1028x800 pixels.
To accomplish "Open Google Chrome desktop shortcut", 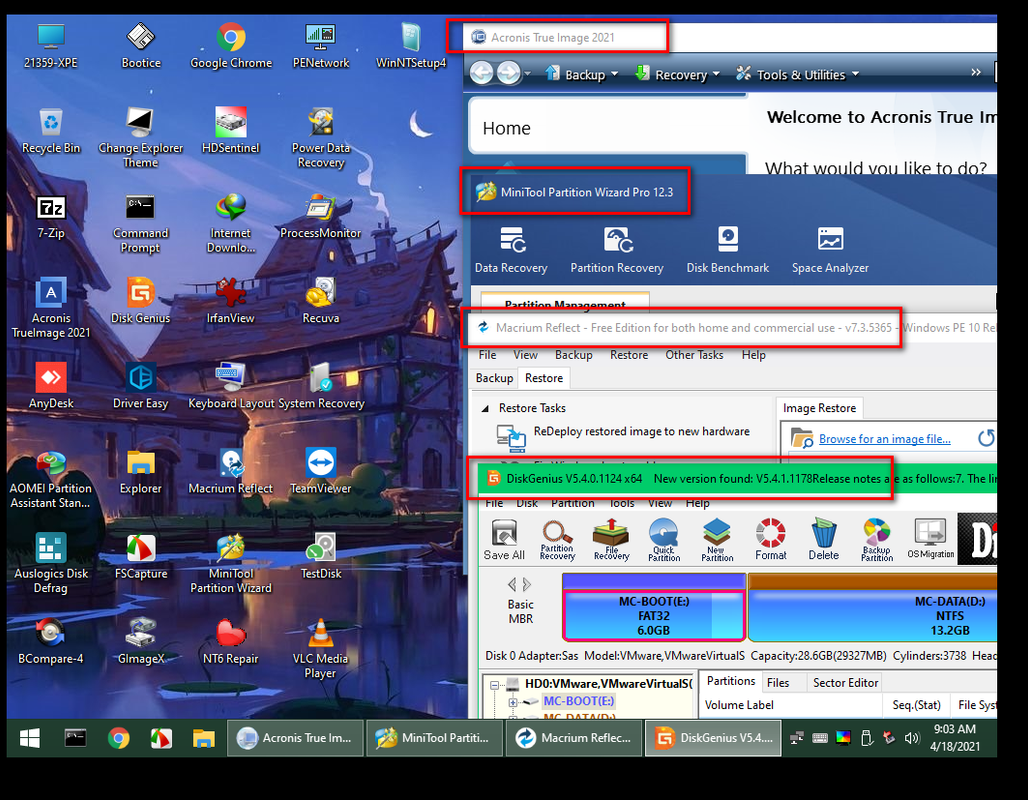I will coord(231,45).
